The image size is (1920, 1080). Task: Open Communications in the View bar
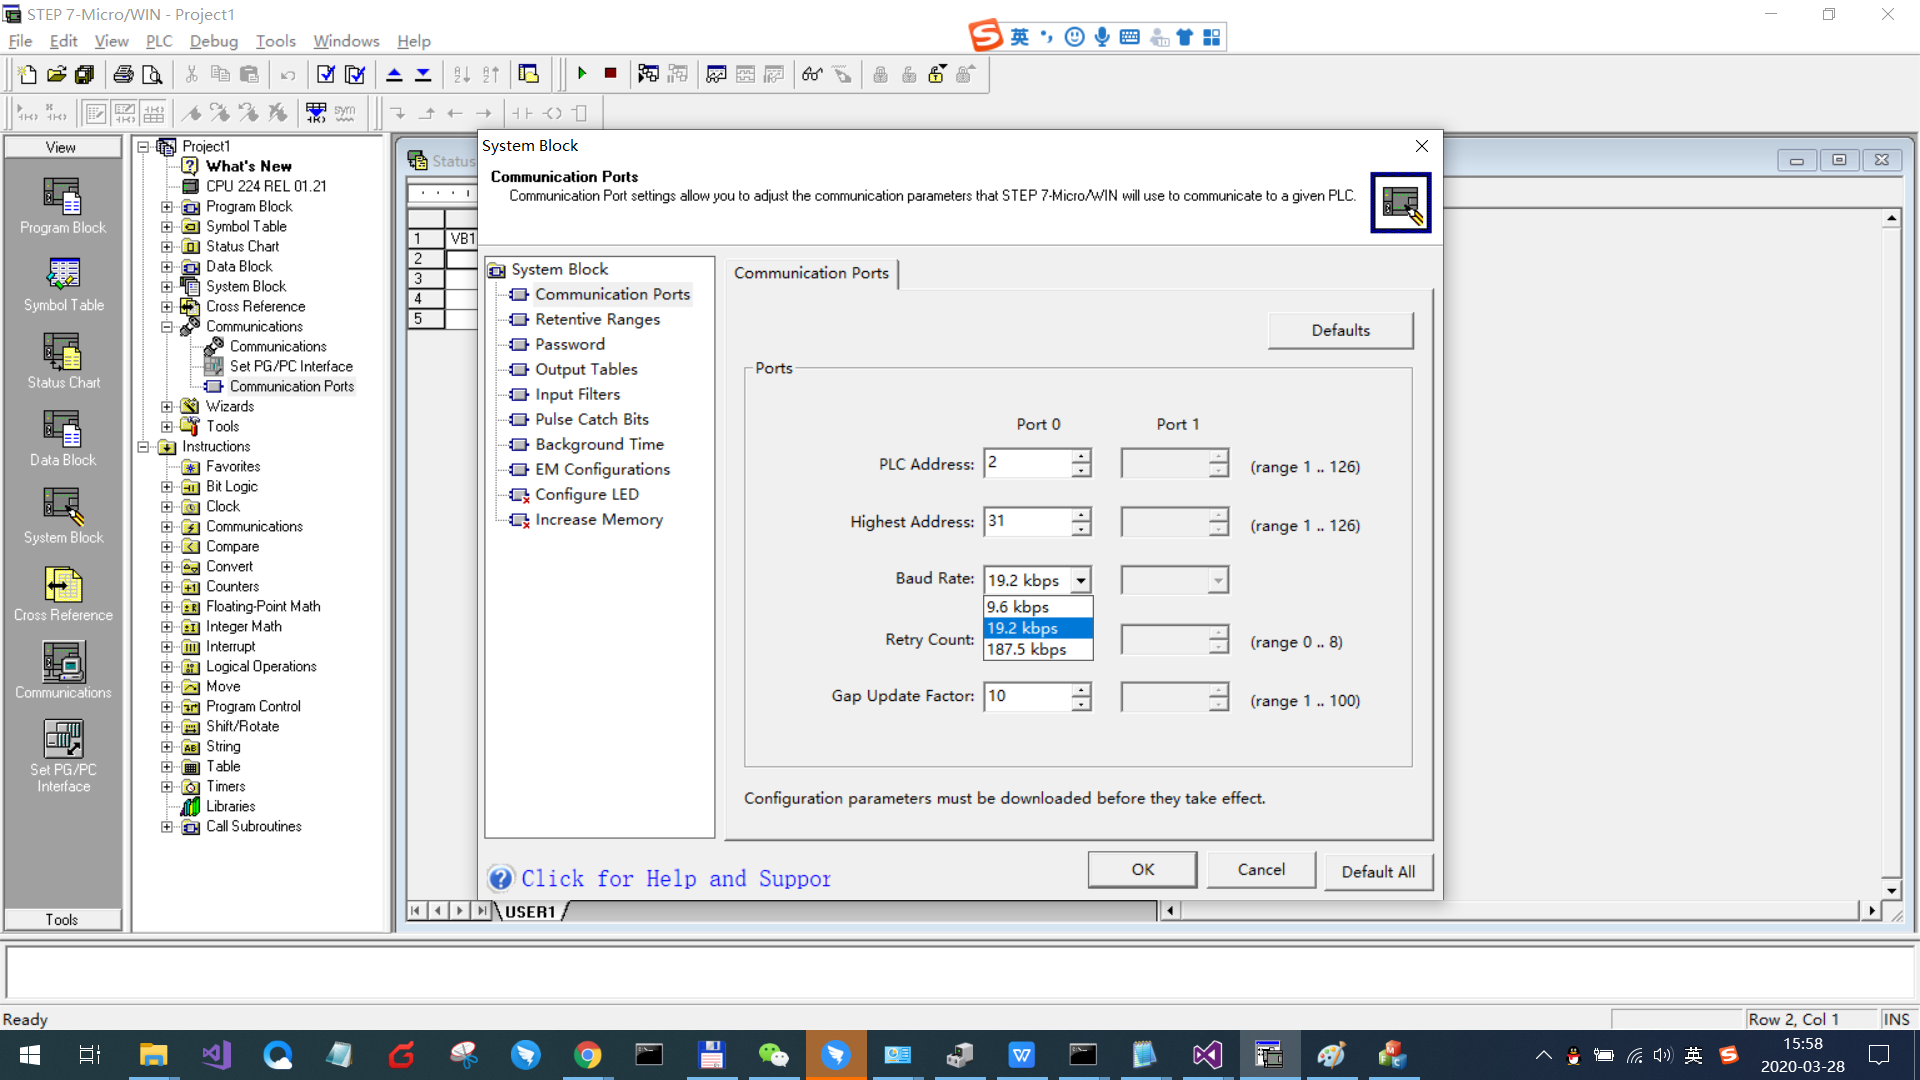click(x=63, y=671)
